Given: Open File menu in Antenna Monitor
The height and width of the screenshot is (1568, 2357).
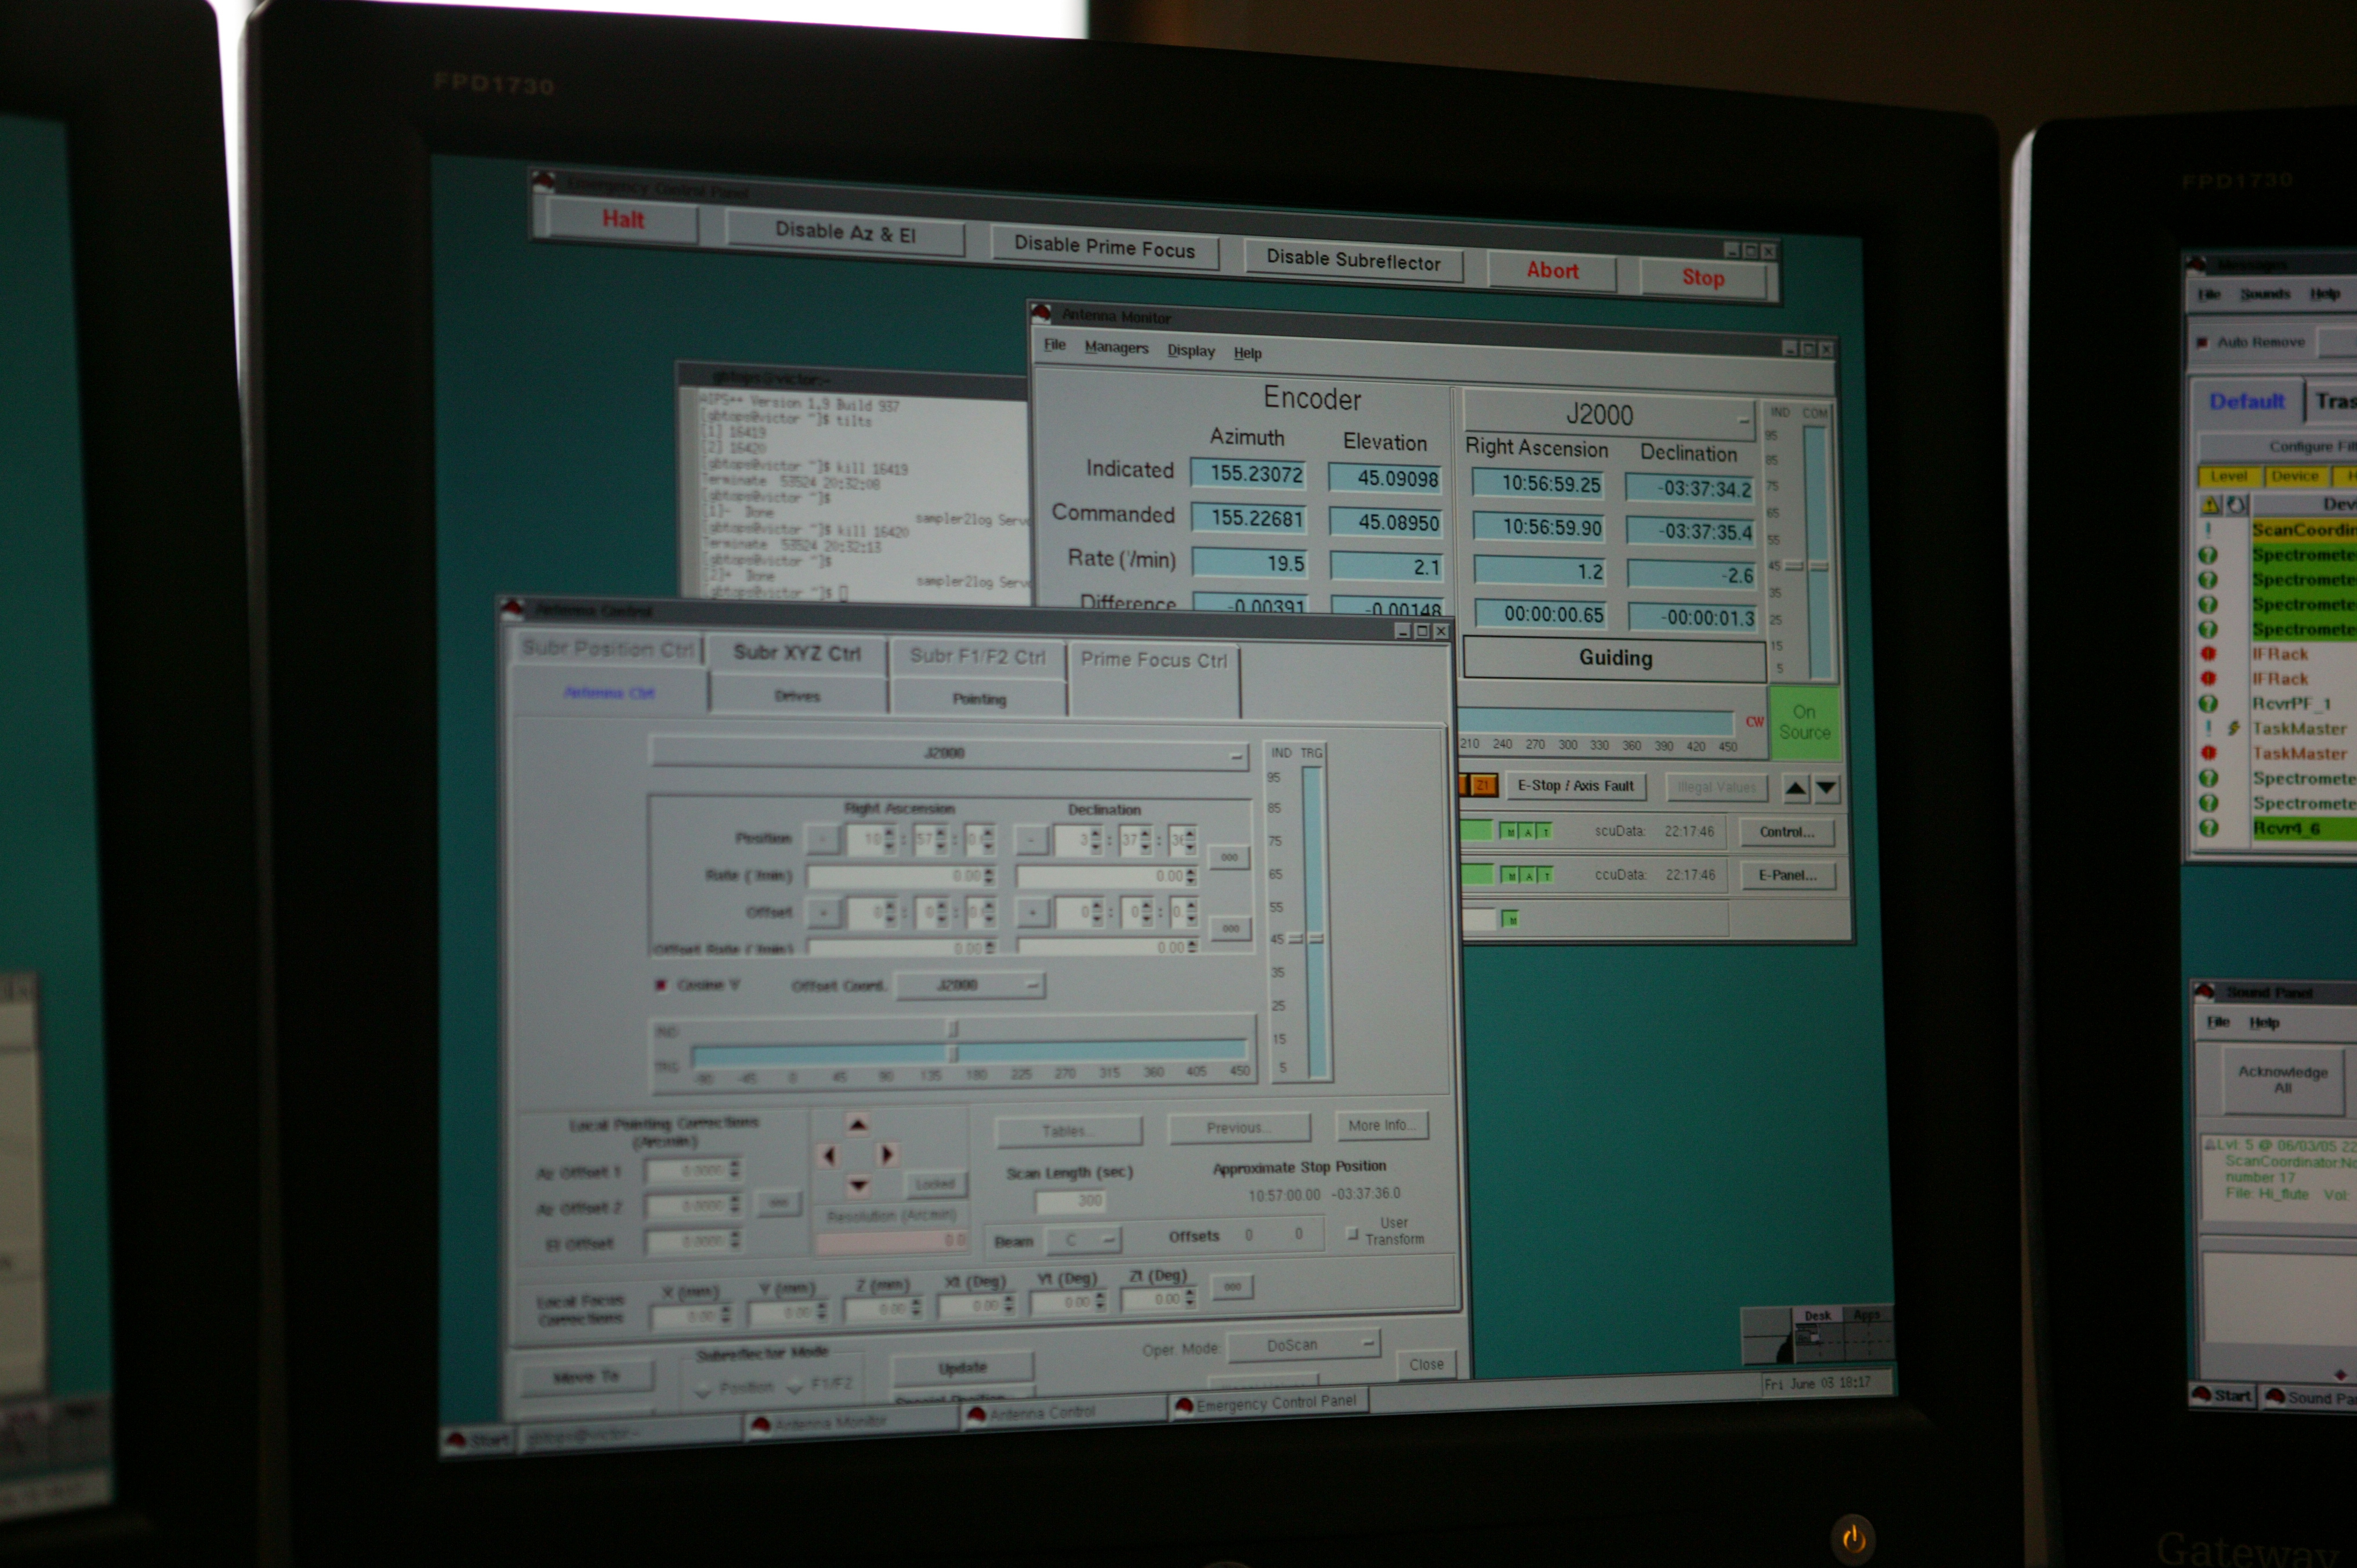Looking at the screenshot, I should [x=1055, y=345].
